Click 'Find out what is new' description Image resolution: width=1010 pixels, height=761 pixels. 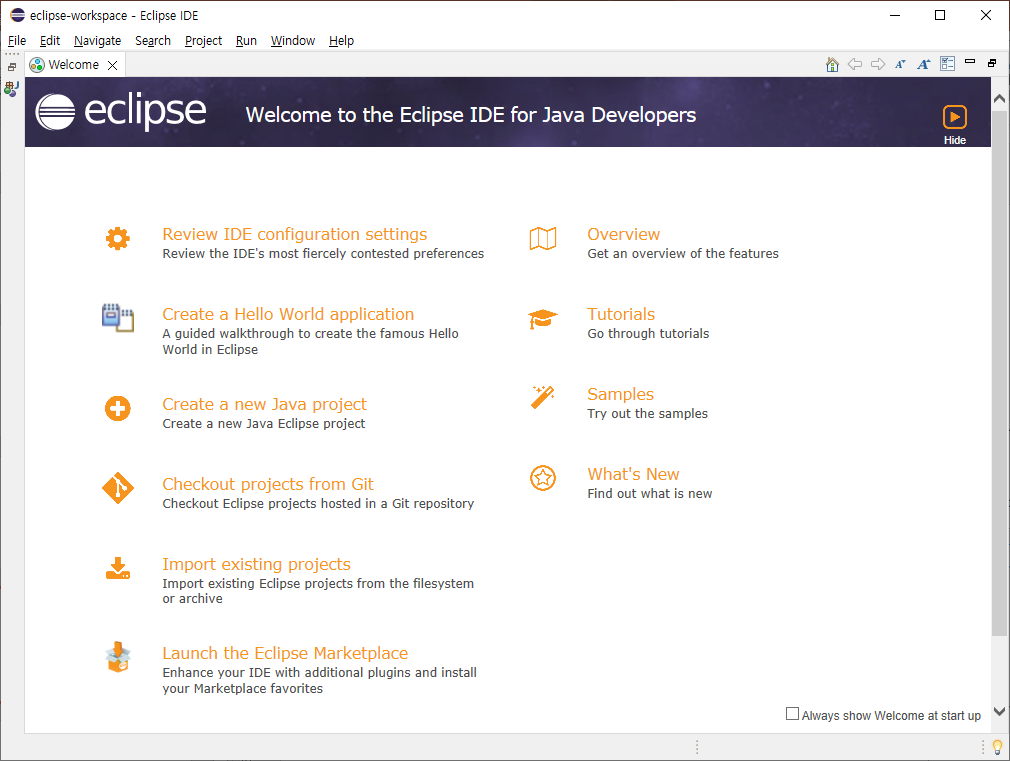point(650,493)
